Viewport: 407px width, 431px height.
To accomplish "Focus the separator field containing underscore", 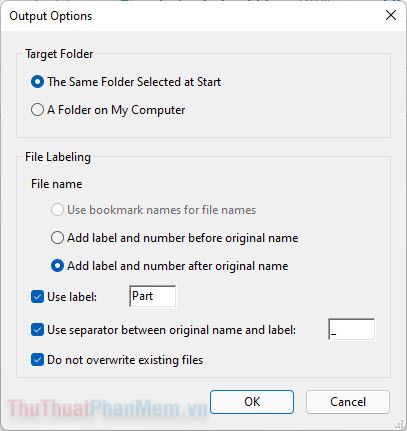I will 351,329.
